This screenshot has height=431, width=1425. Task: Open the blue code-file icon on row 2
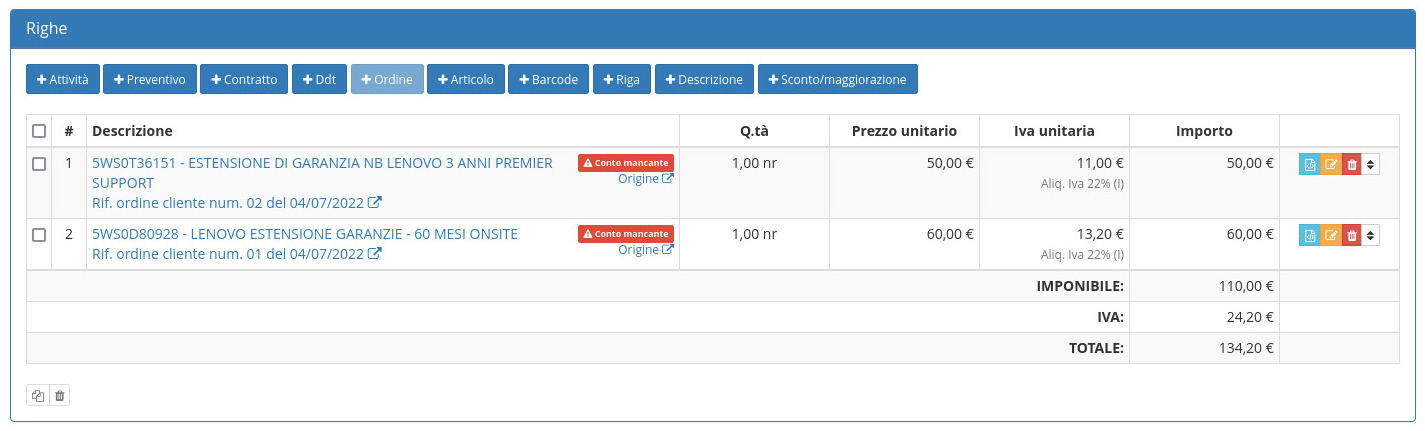tap(1309, 235)
